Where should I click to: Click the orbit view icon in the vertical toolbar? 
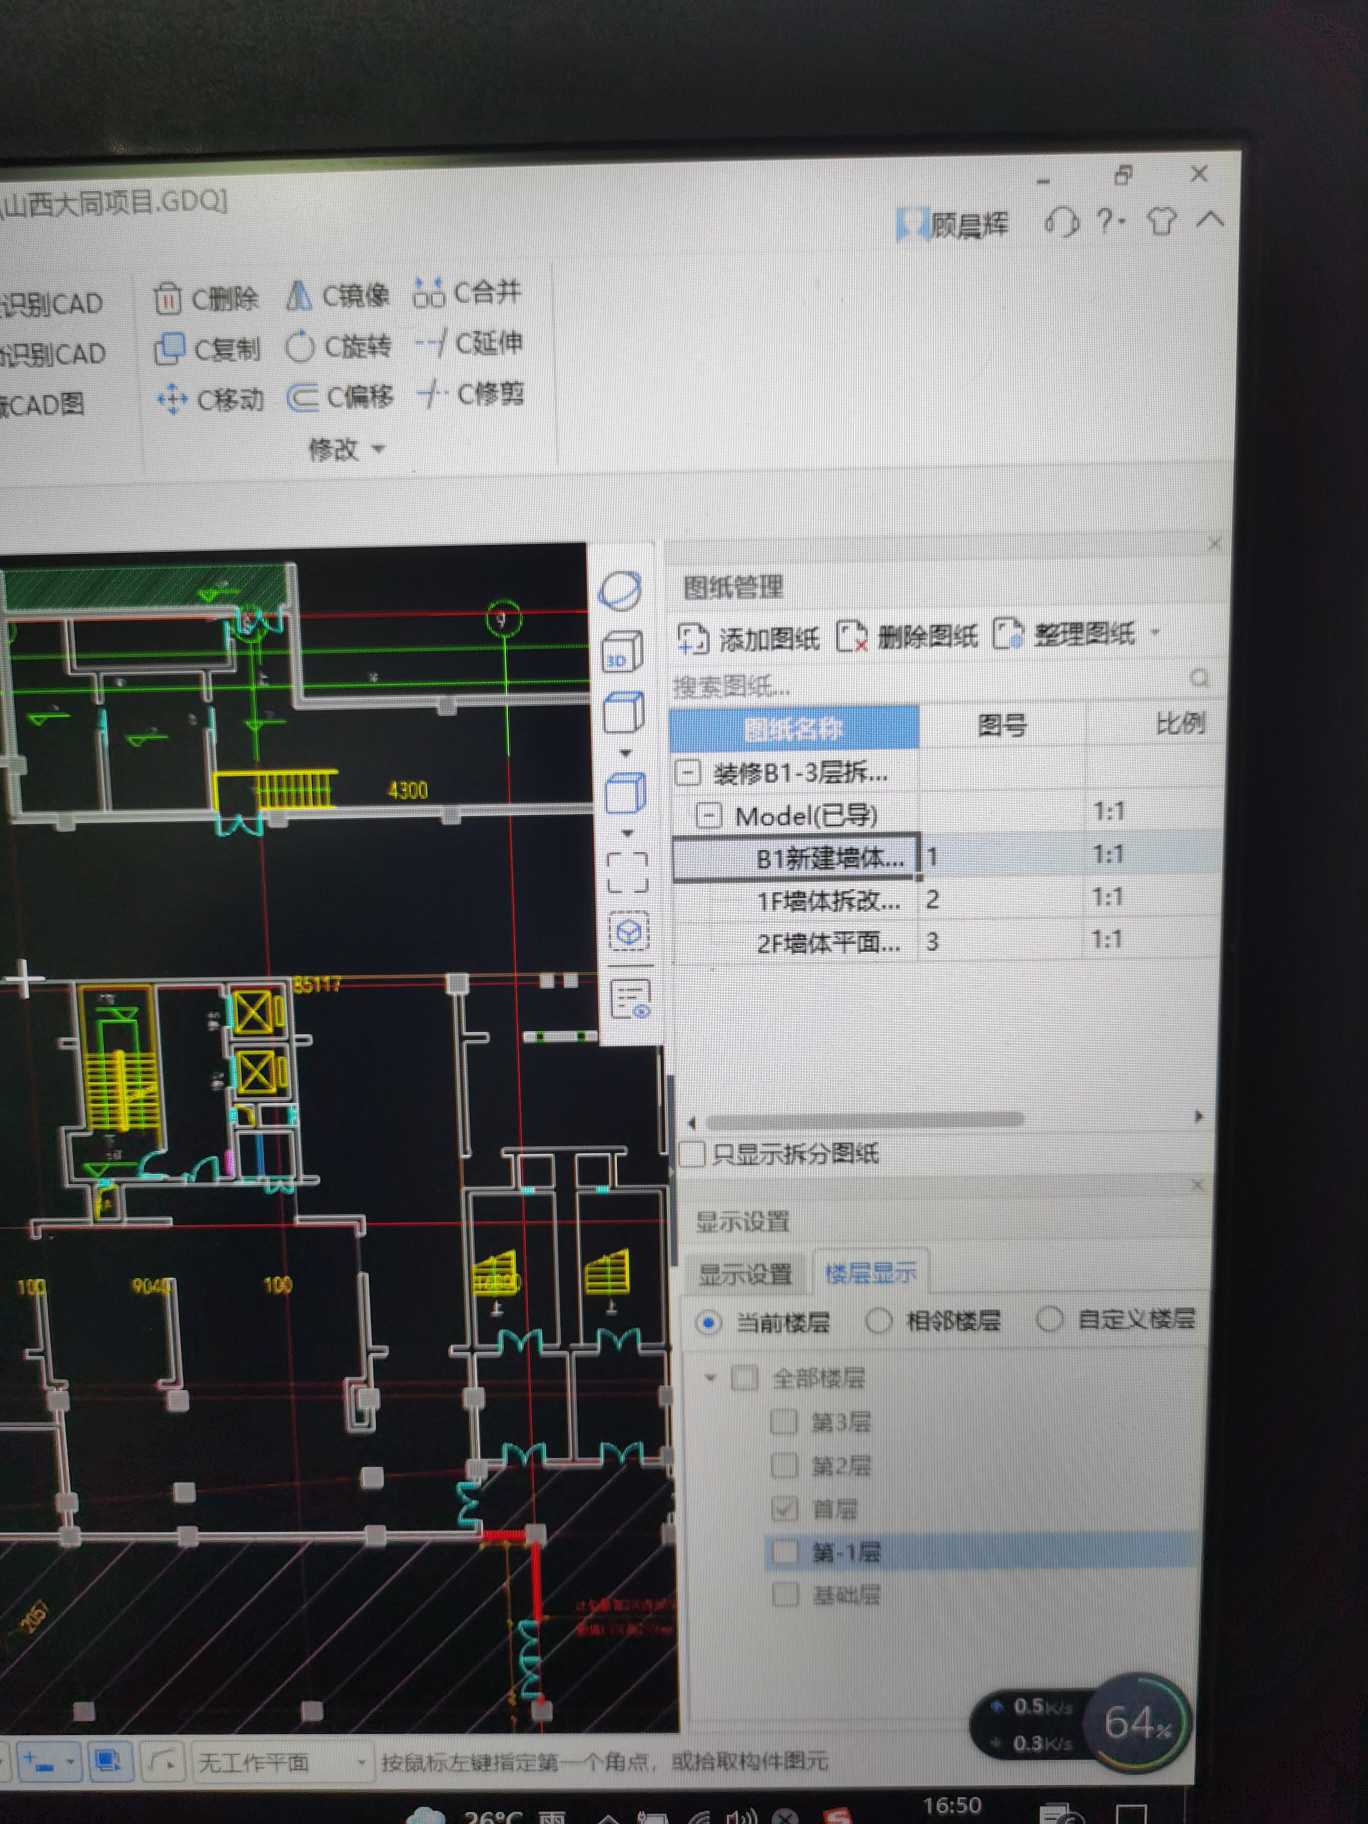(620, 591)
